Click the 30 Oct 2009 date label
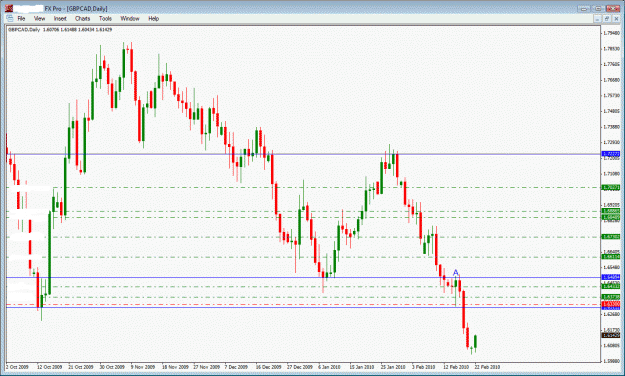This screenshot has width=625, height=376. 112,367
